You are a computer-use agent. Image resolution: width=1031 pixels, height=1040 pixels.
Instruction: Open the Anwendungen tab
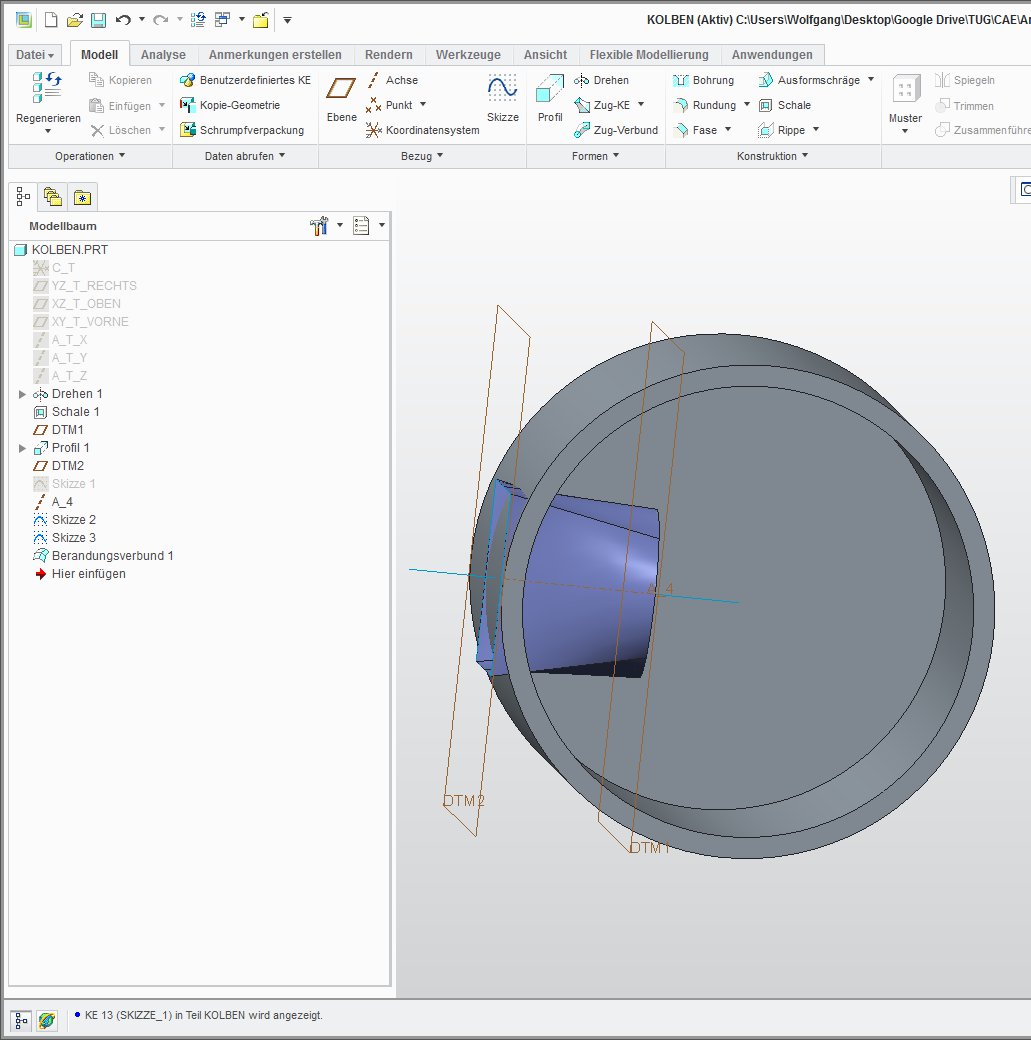(772, 54)
